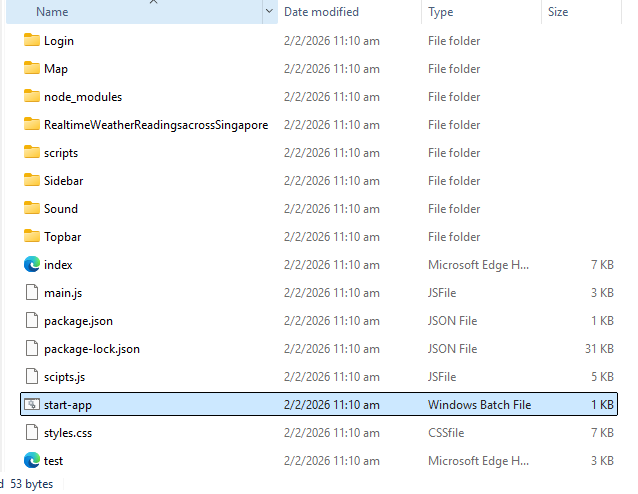Click the Edge icon beside index

tap(32, 264)
